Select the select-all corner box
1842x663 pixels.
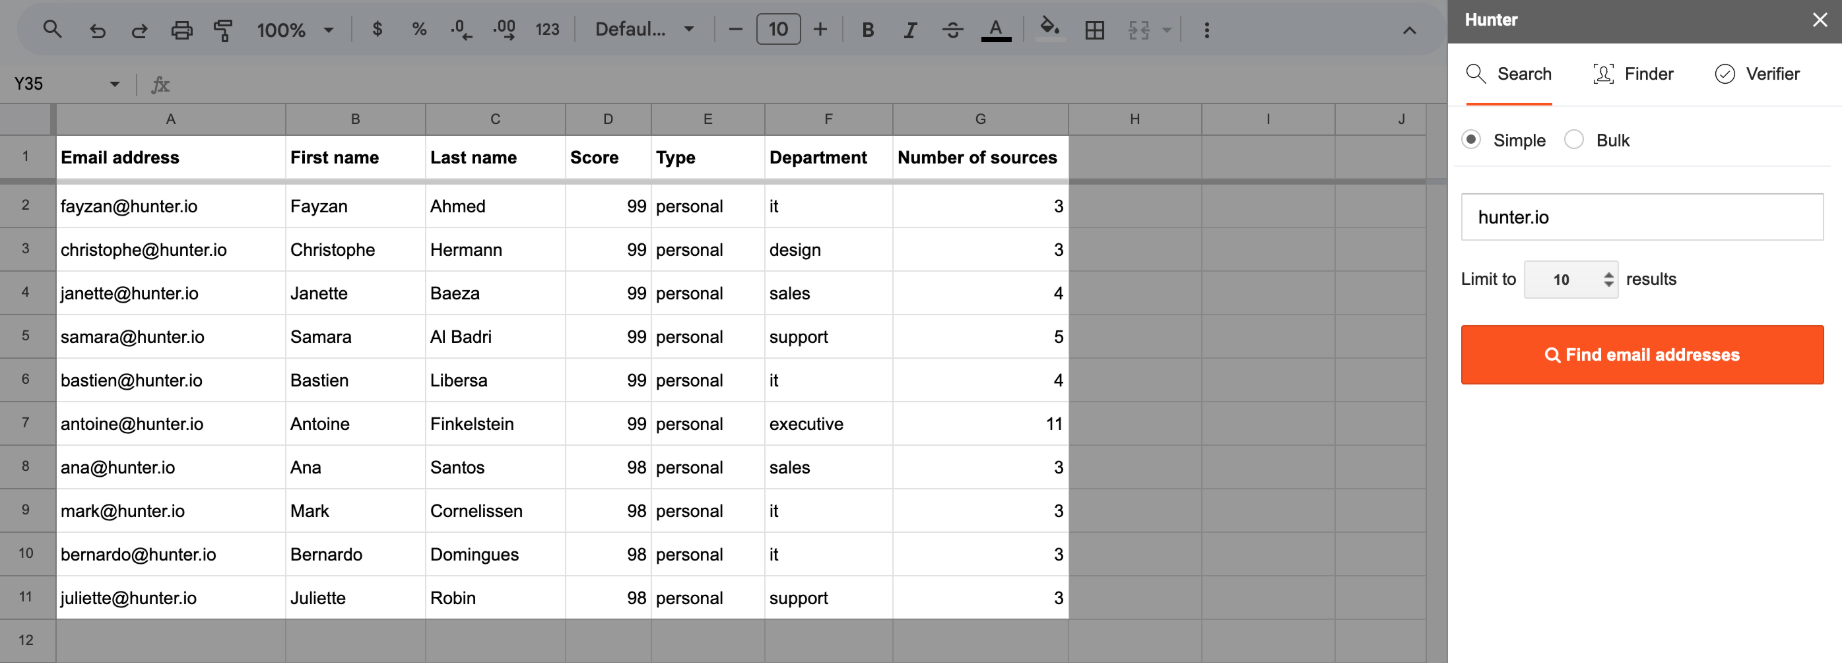(x=26, y=119)
